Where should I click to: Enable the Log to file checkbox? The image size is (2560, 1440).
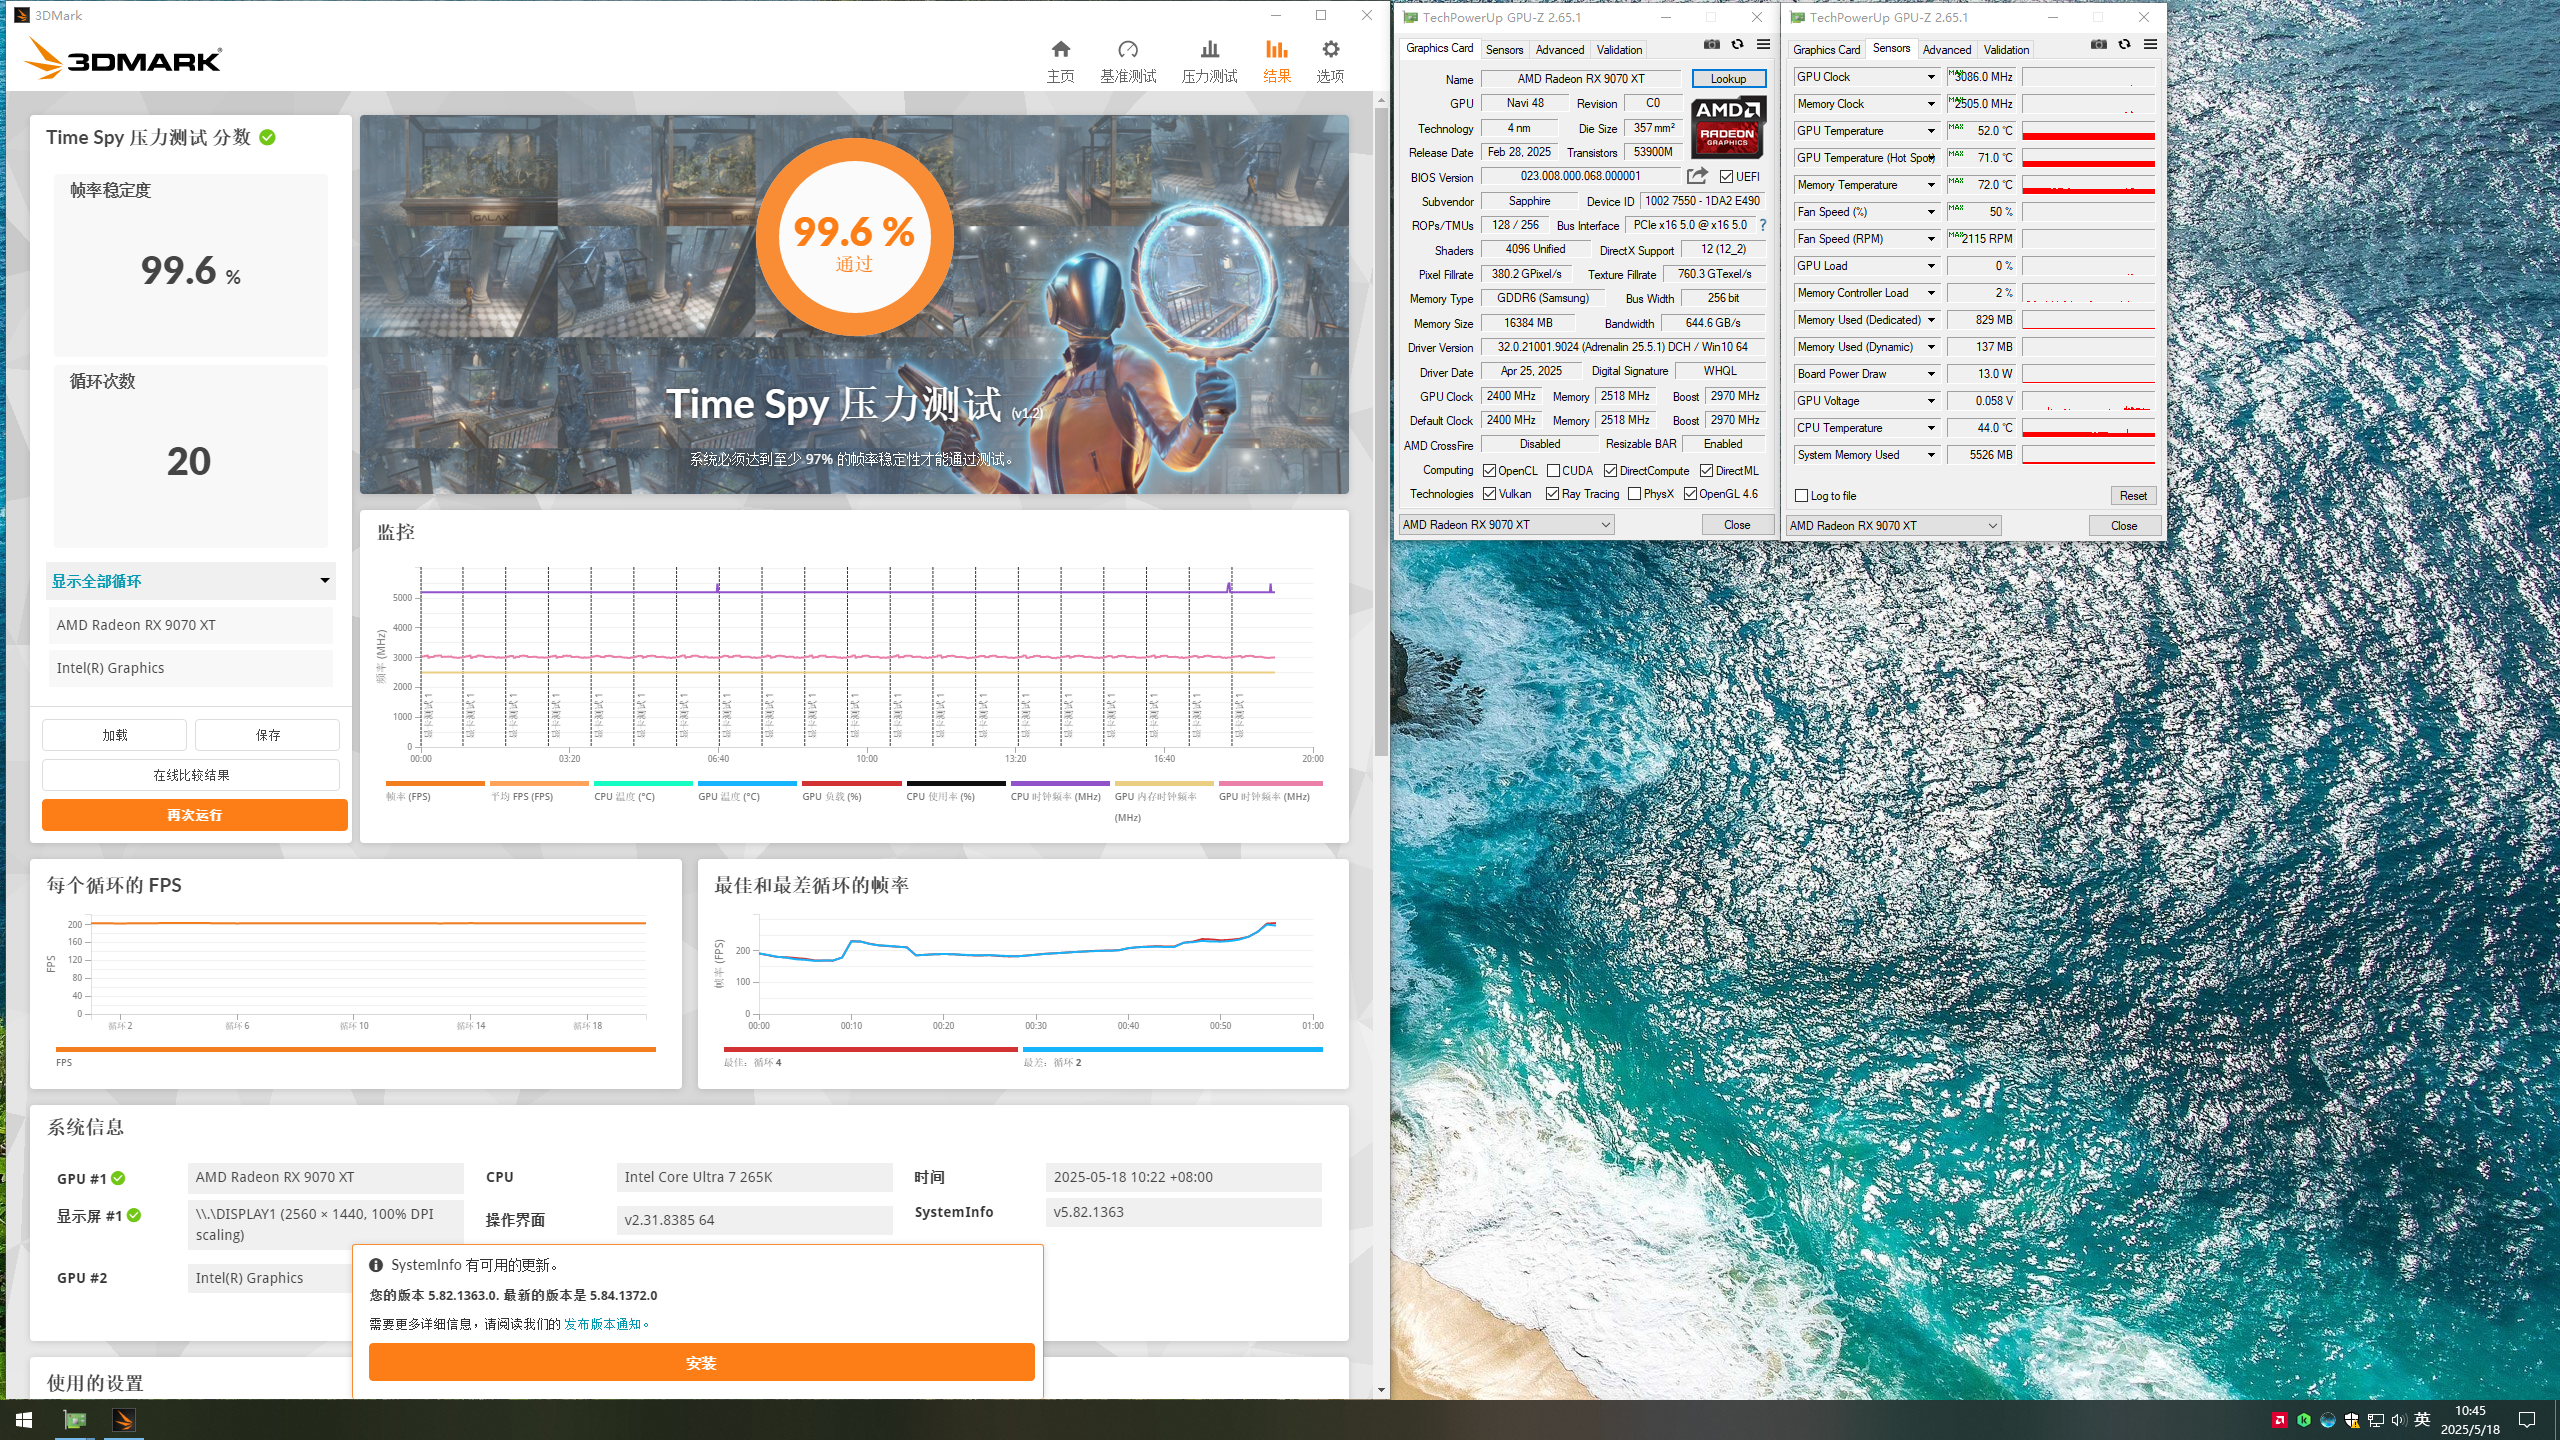click(1801, 496)
